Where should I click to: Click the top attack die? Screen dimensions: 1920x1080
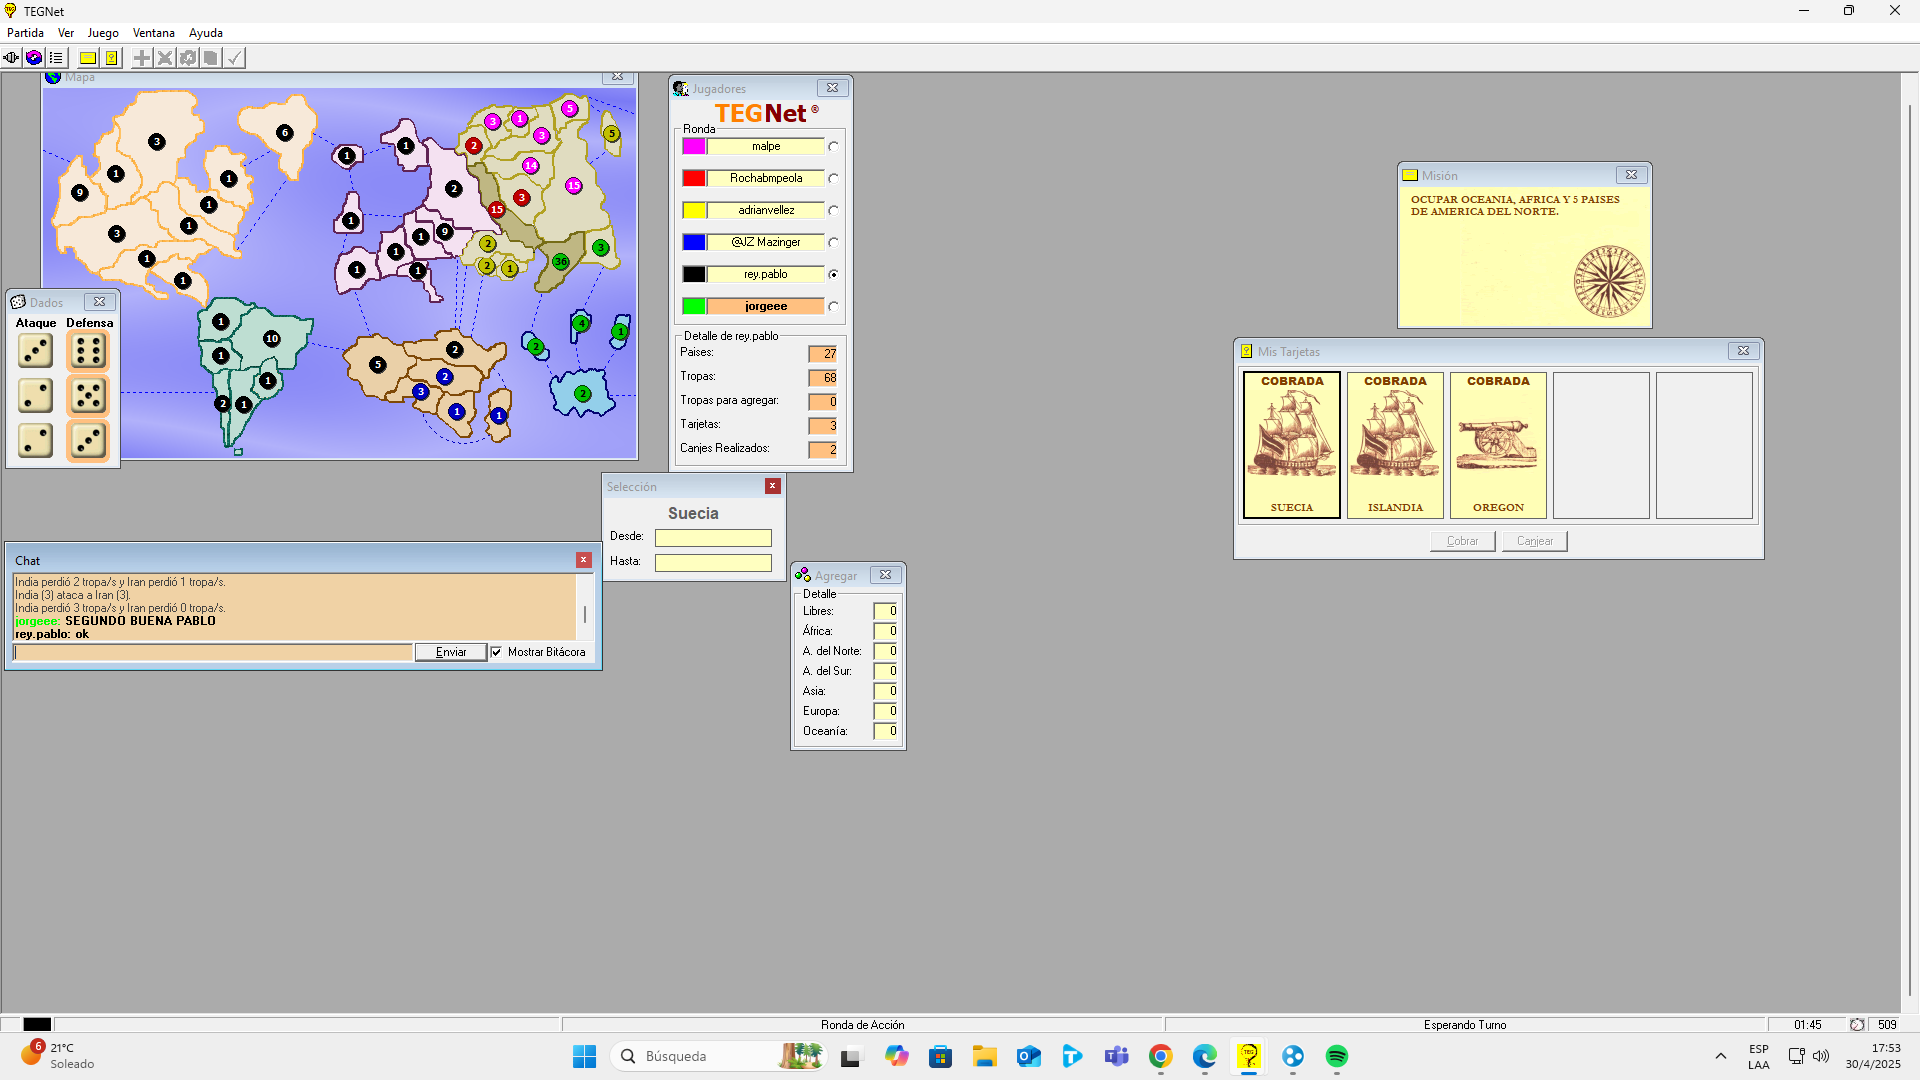coord(36,351)
